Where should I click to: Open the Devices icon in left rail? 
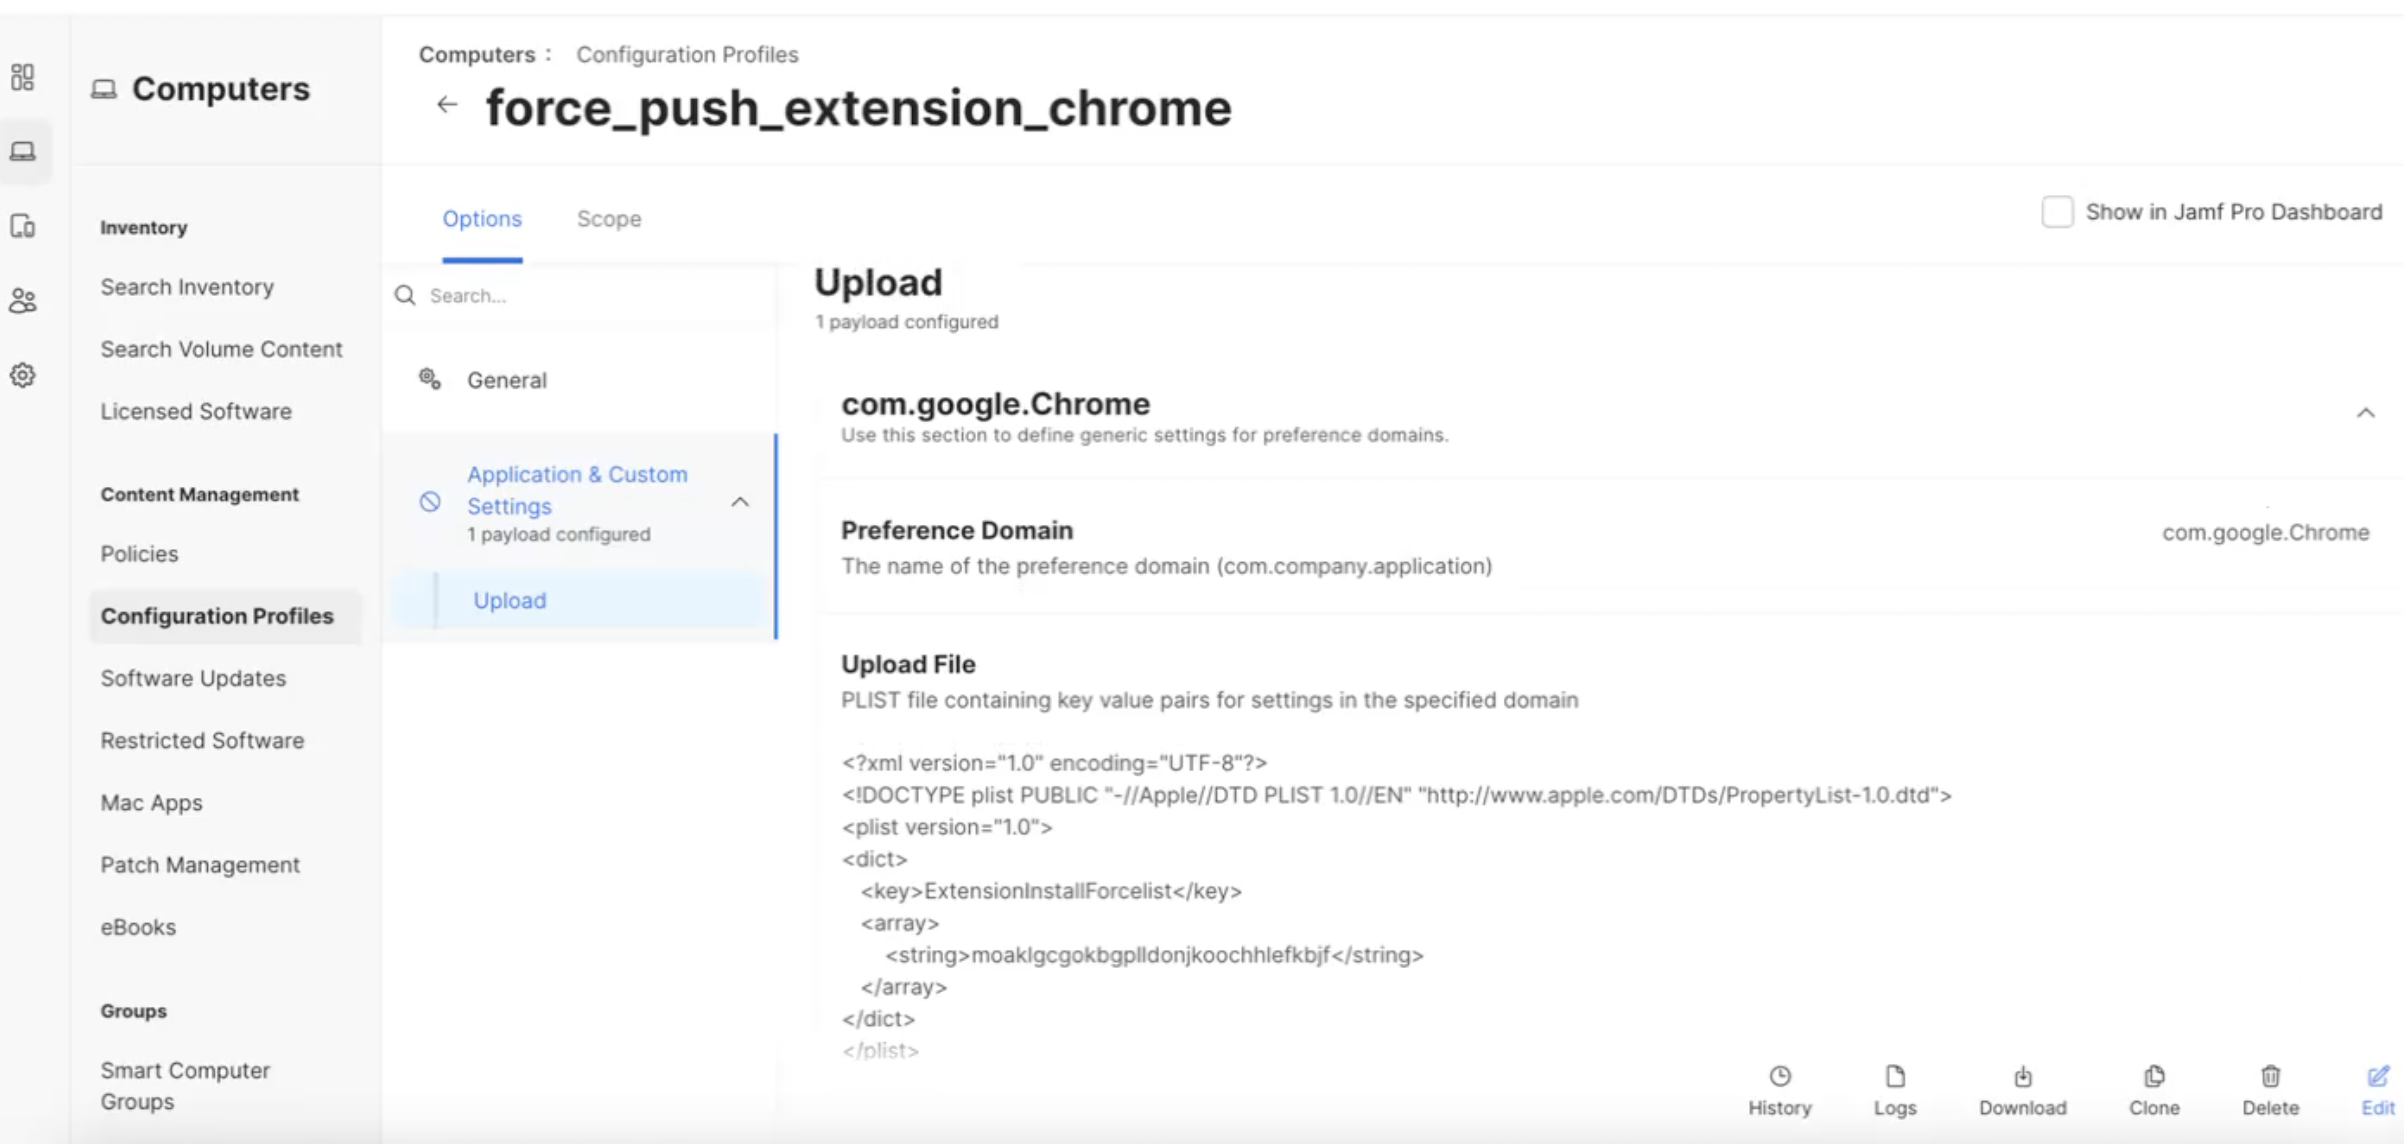pos(22,226)
